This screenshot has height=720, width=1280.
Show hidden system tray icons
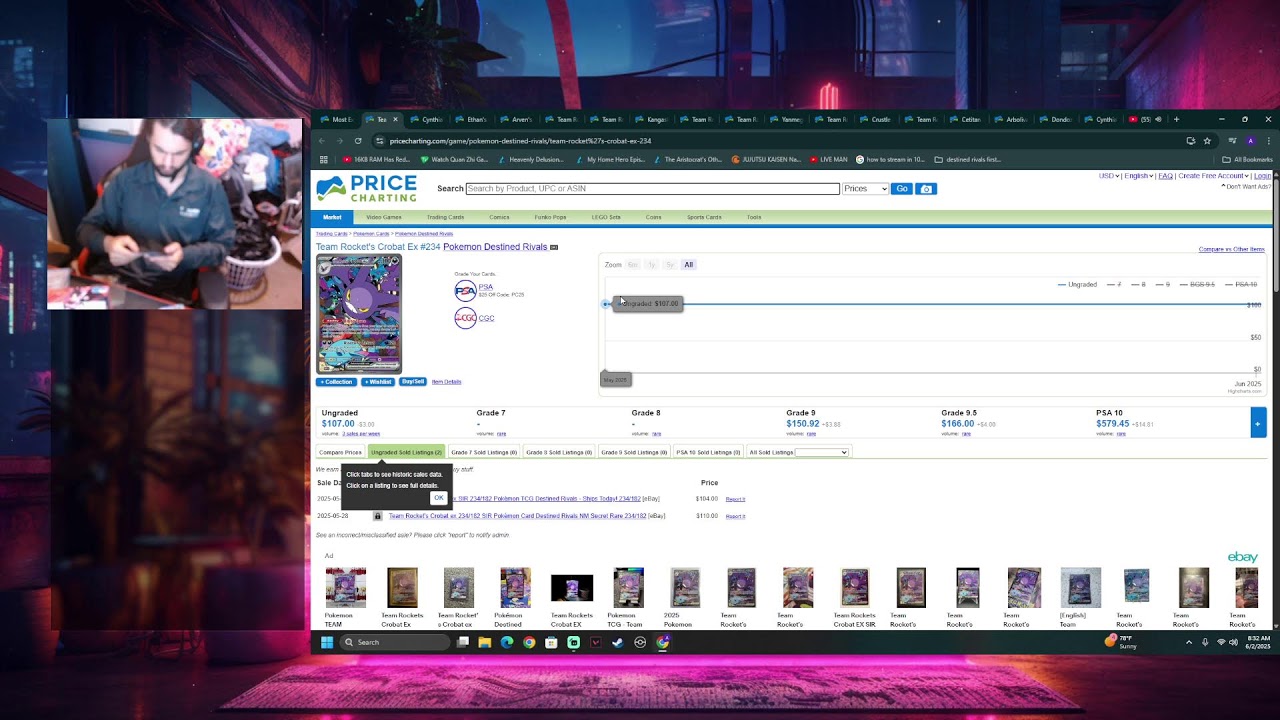(x=1189, y=642)
